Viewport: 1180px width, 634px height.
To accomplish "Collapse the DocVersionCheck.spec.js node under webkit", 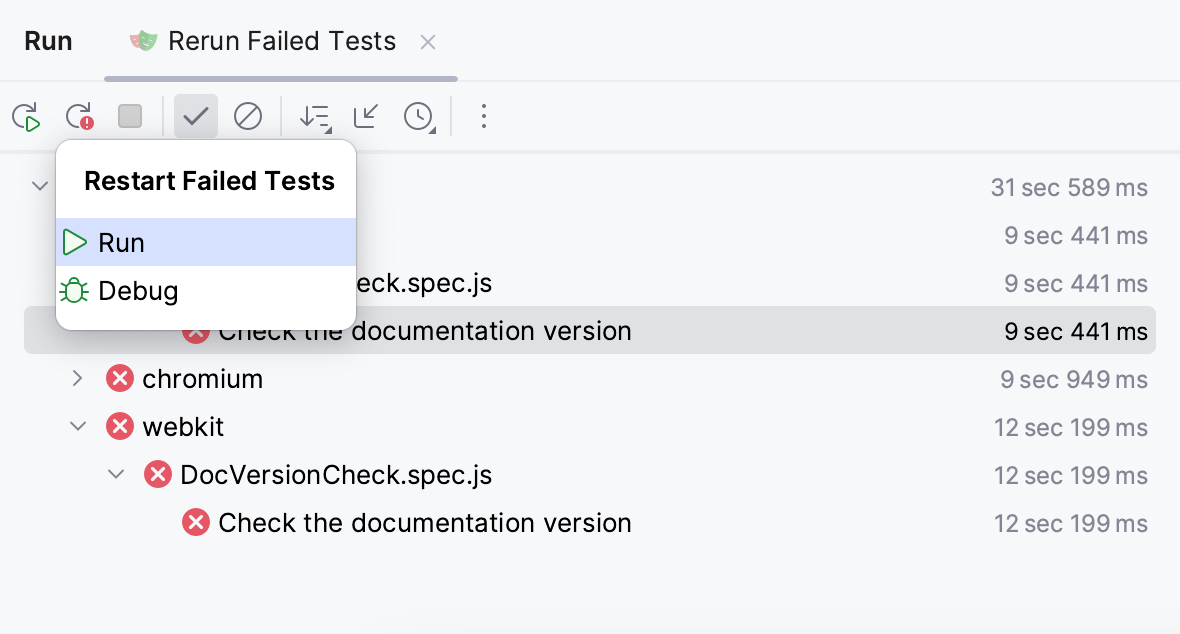I will click(x=116, y=474).
